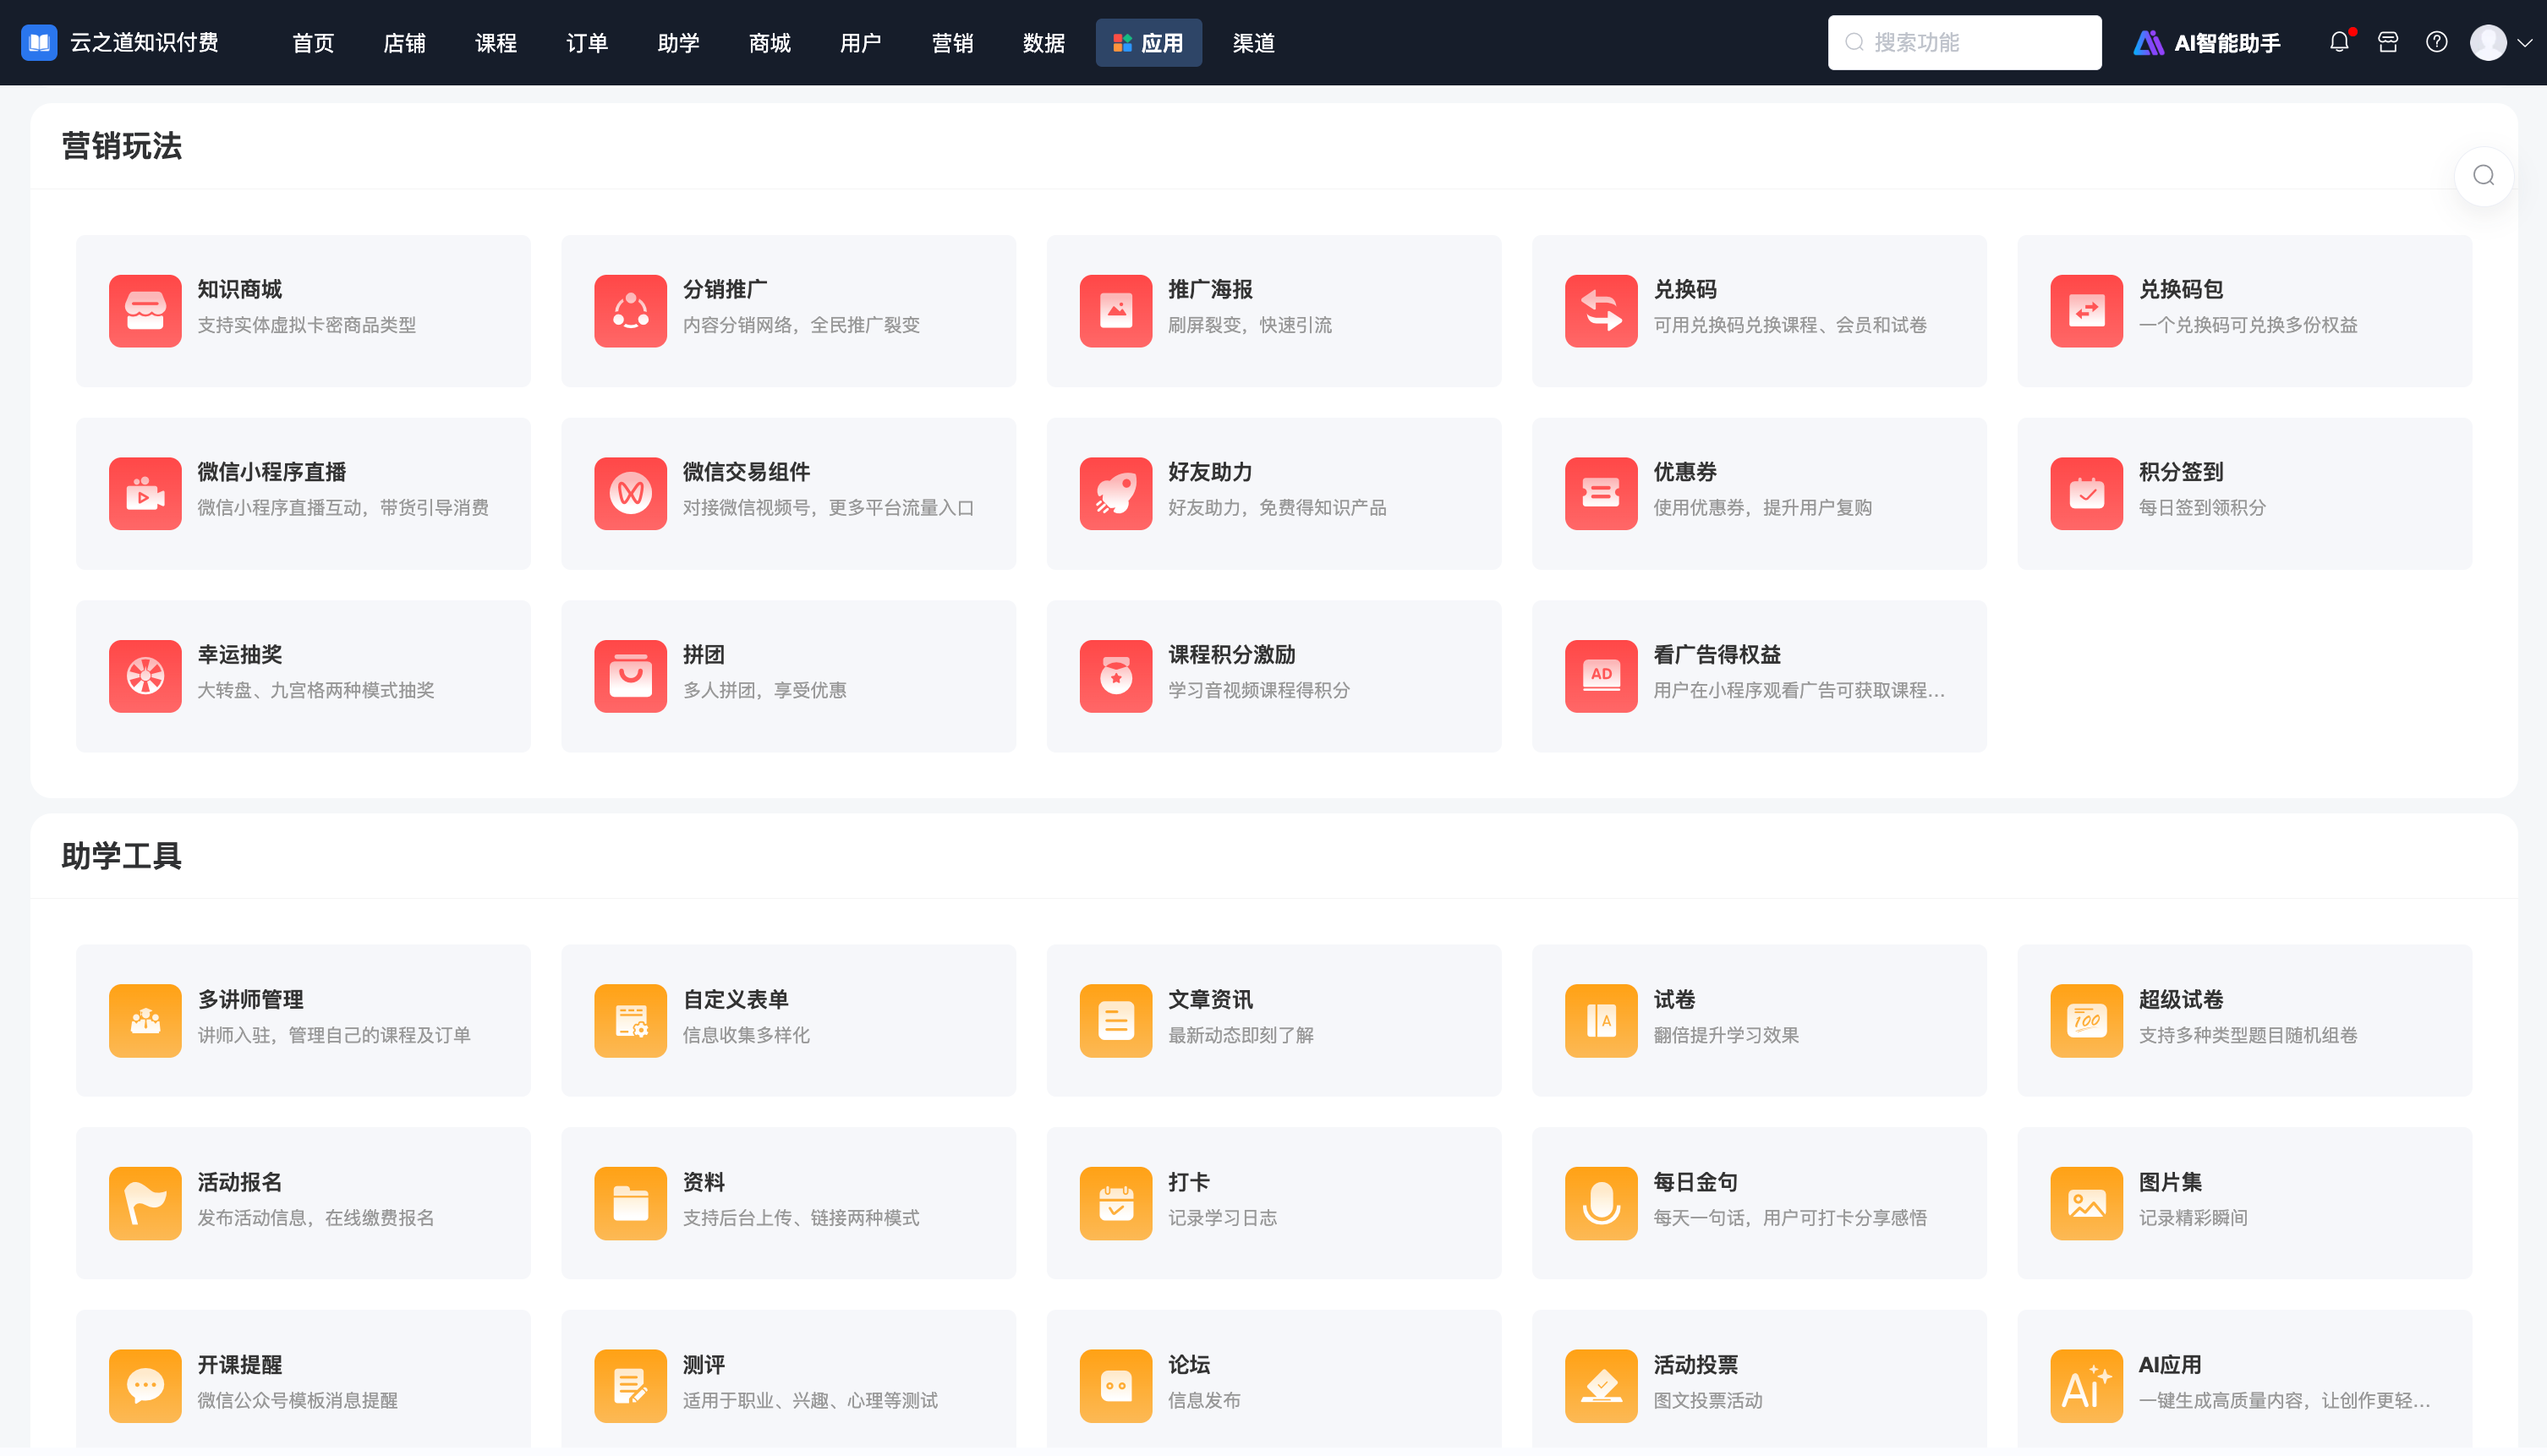
Task: Click 记录学习日志 description text
Action: [x=1222, y=1218]
